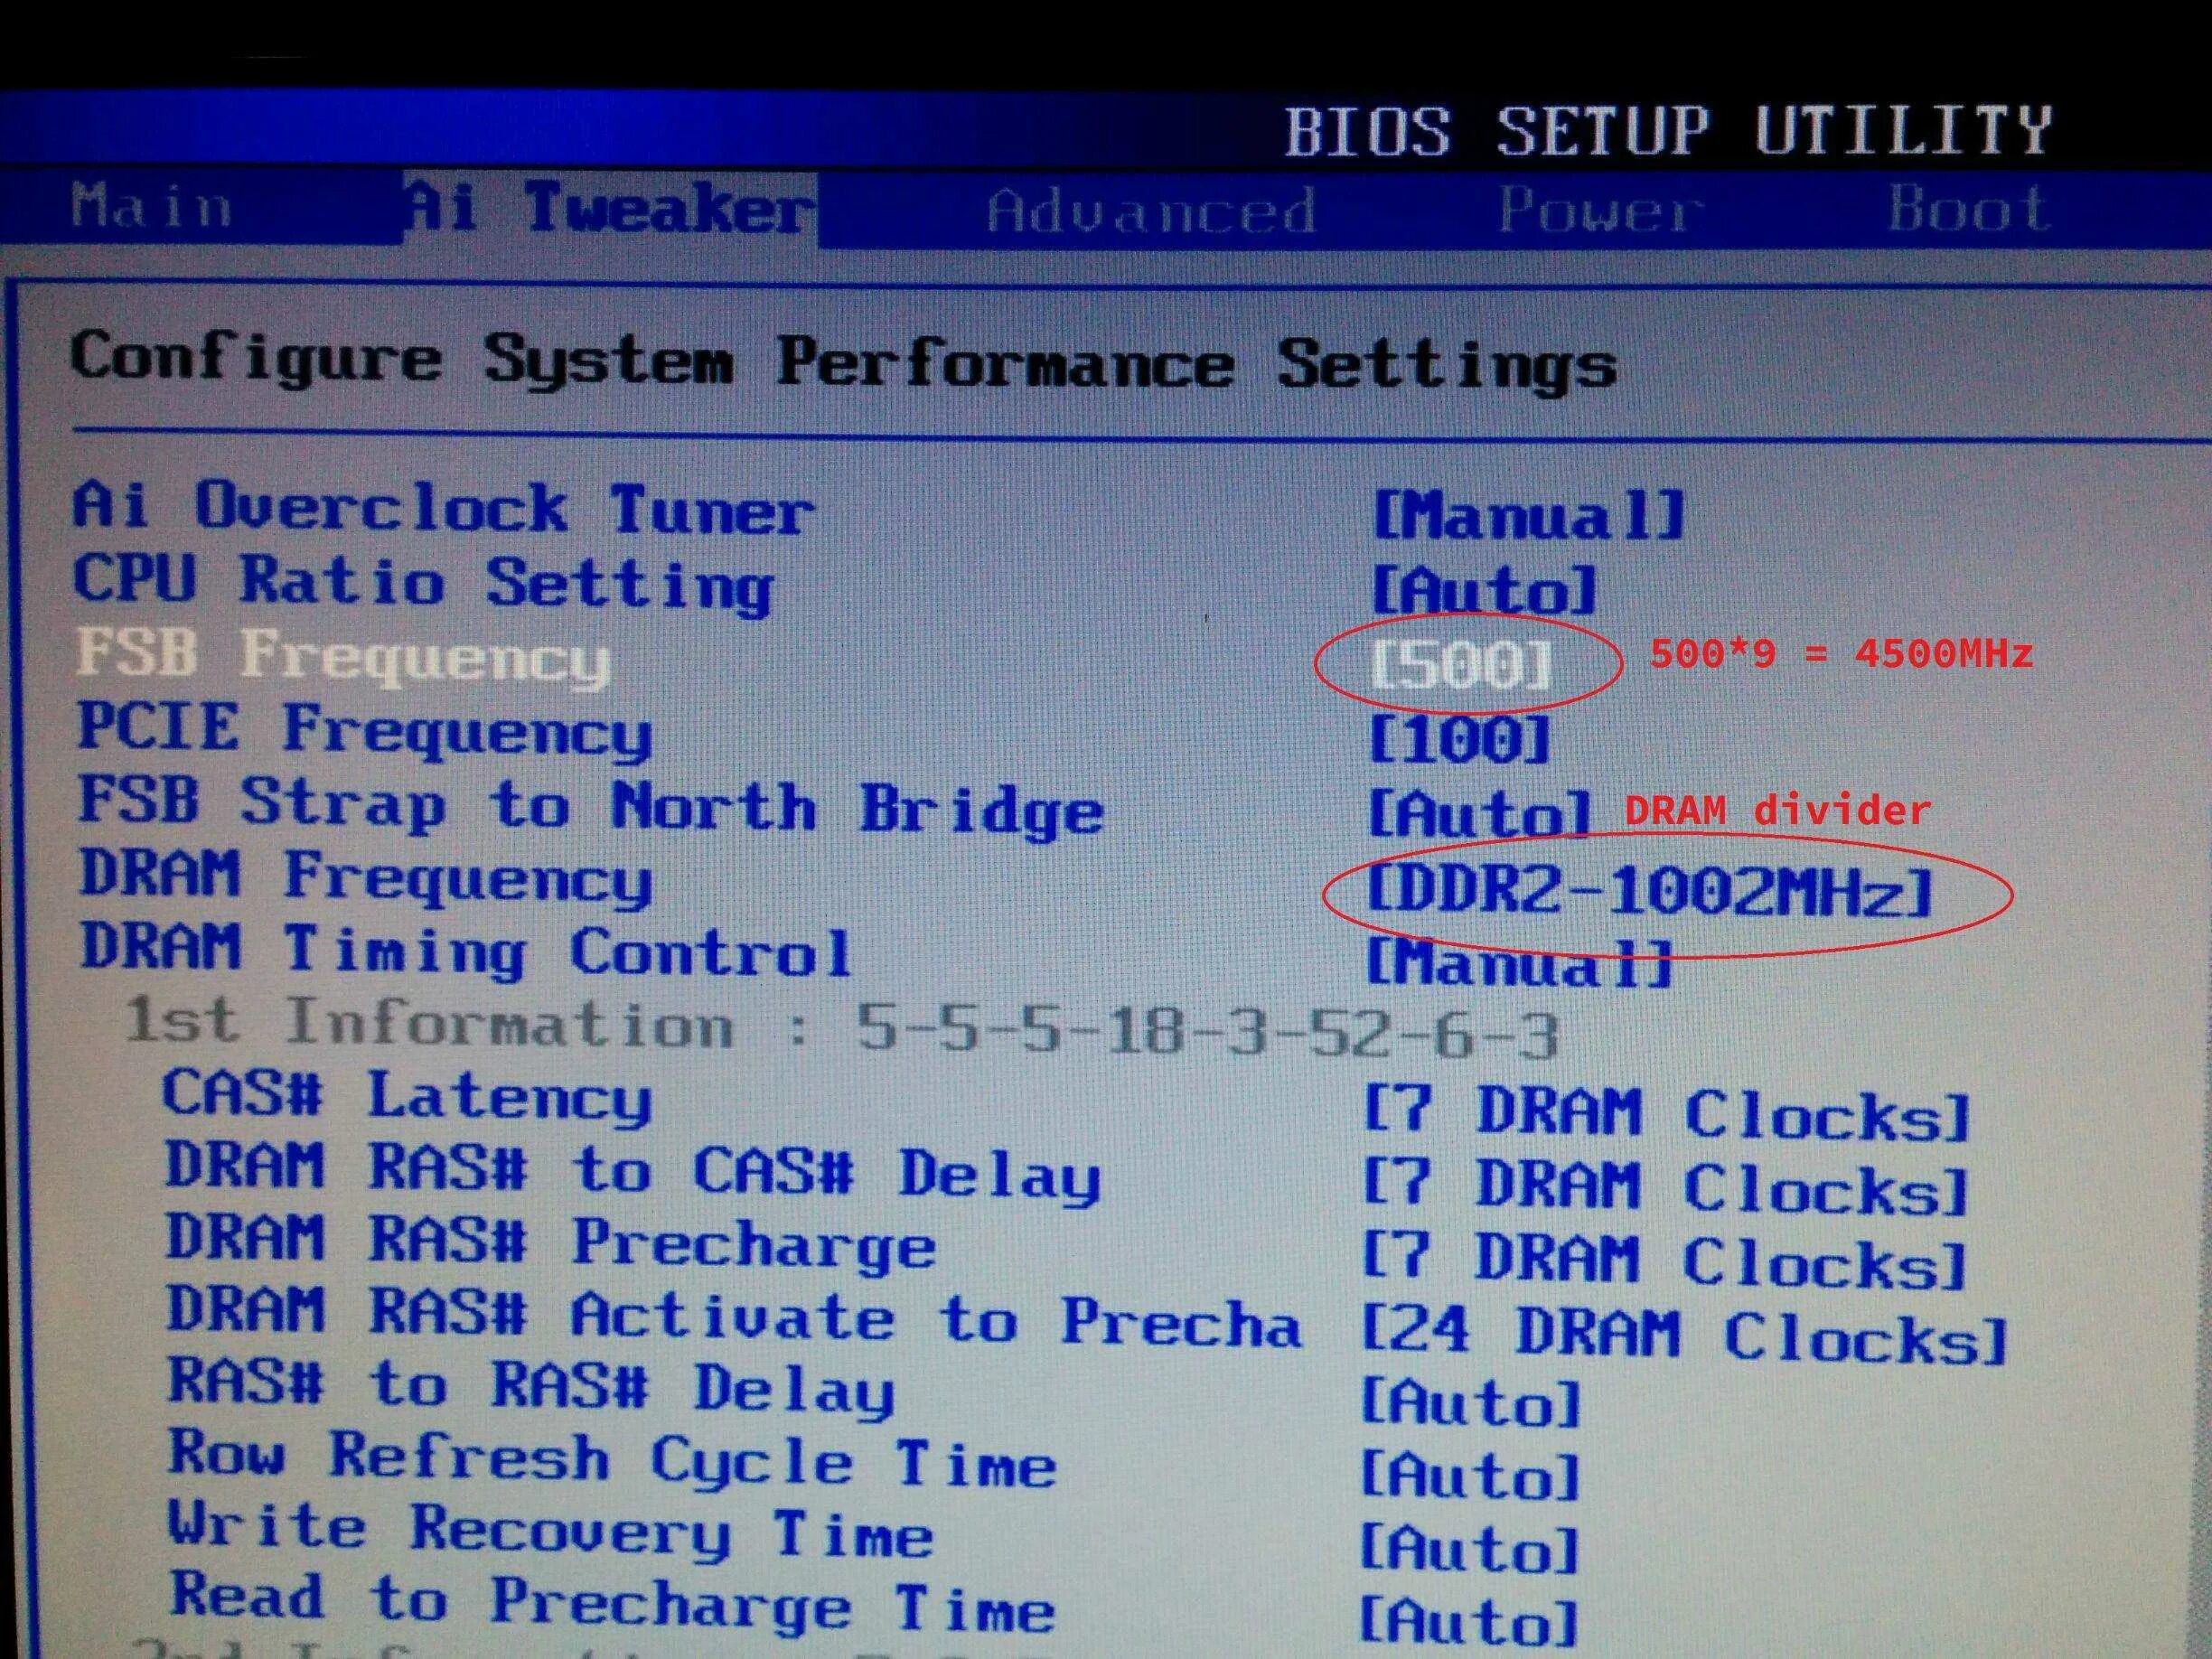Open FSB Strap to North Bridge option
The width and height of the screenshot is (2212, 1659).
[1478, 812]
